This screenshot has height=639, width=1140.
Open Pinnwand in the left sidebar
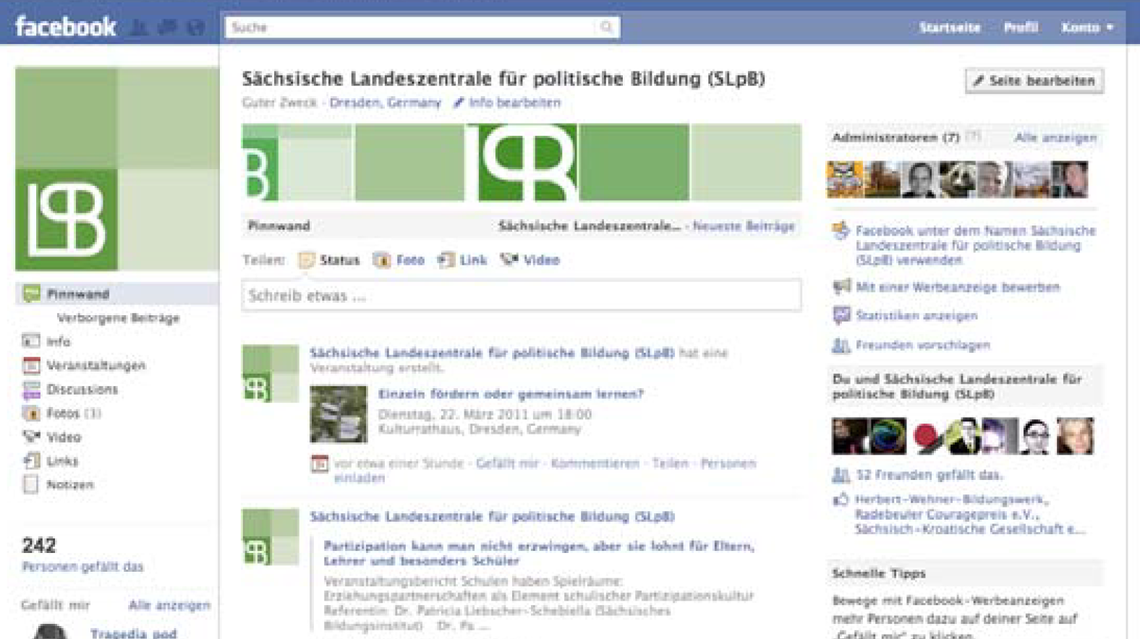[77, 294]
